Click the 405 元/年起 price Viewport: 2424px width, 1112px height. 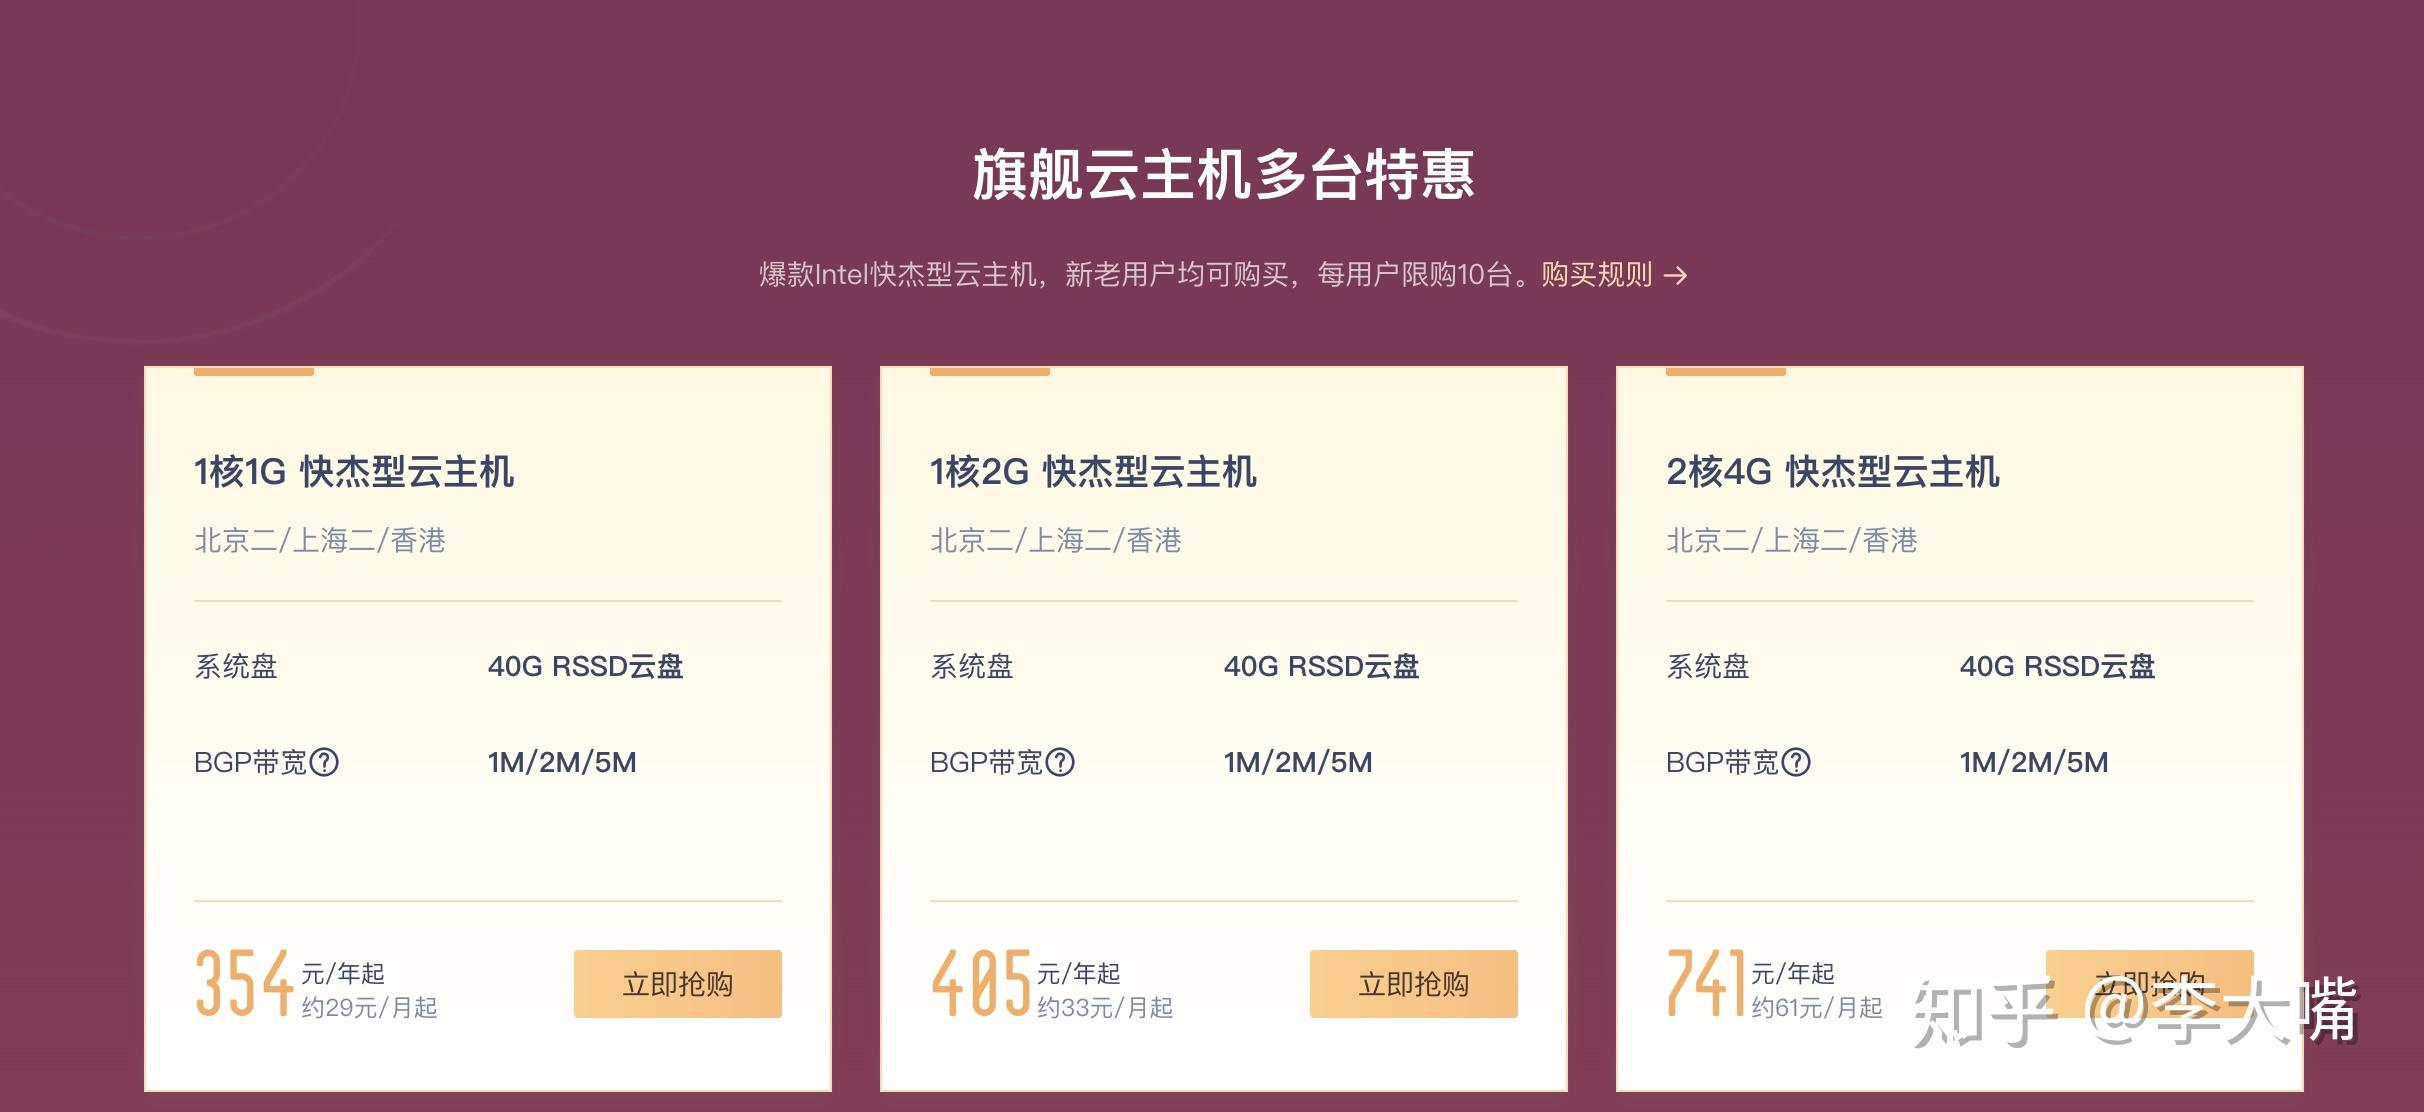pos(1026,983)
